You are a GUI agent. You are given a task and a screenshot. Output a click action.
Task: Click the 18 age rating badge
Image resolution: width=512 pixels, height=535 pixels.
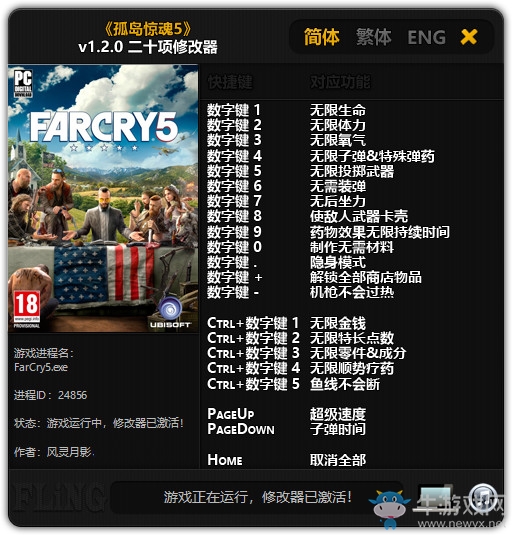(27, 308)
